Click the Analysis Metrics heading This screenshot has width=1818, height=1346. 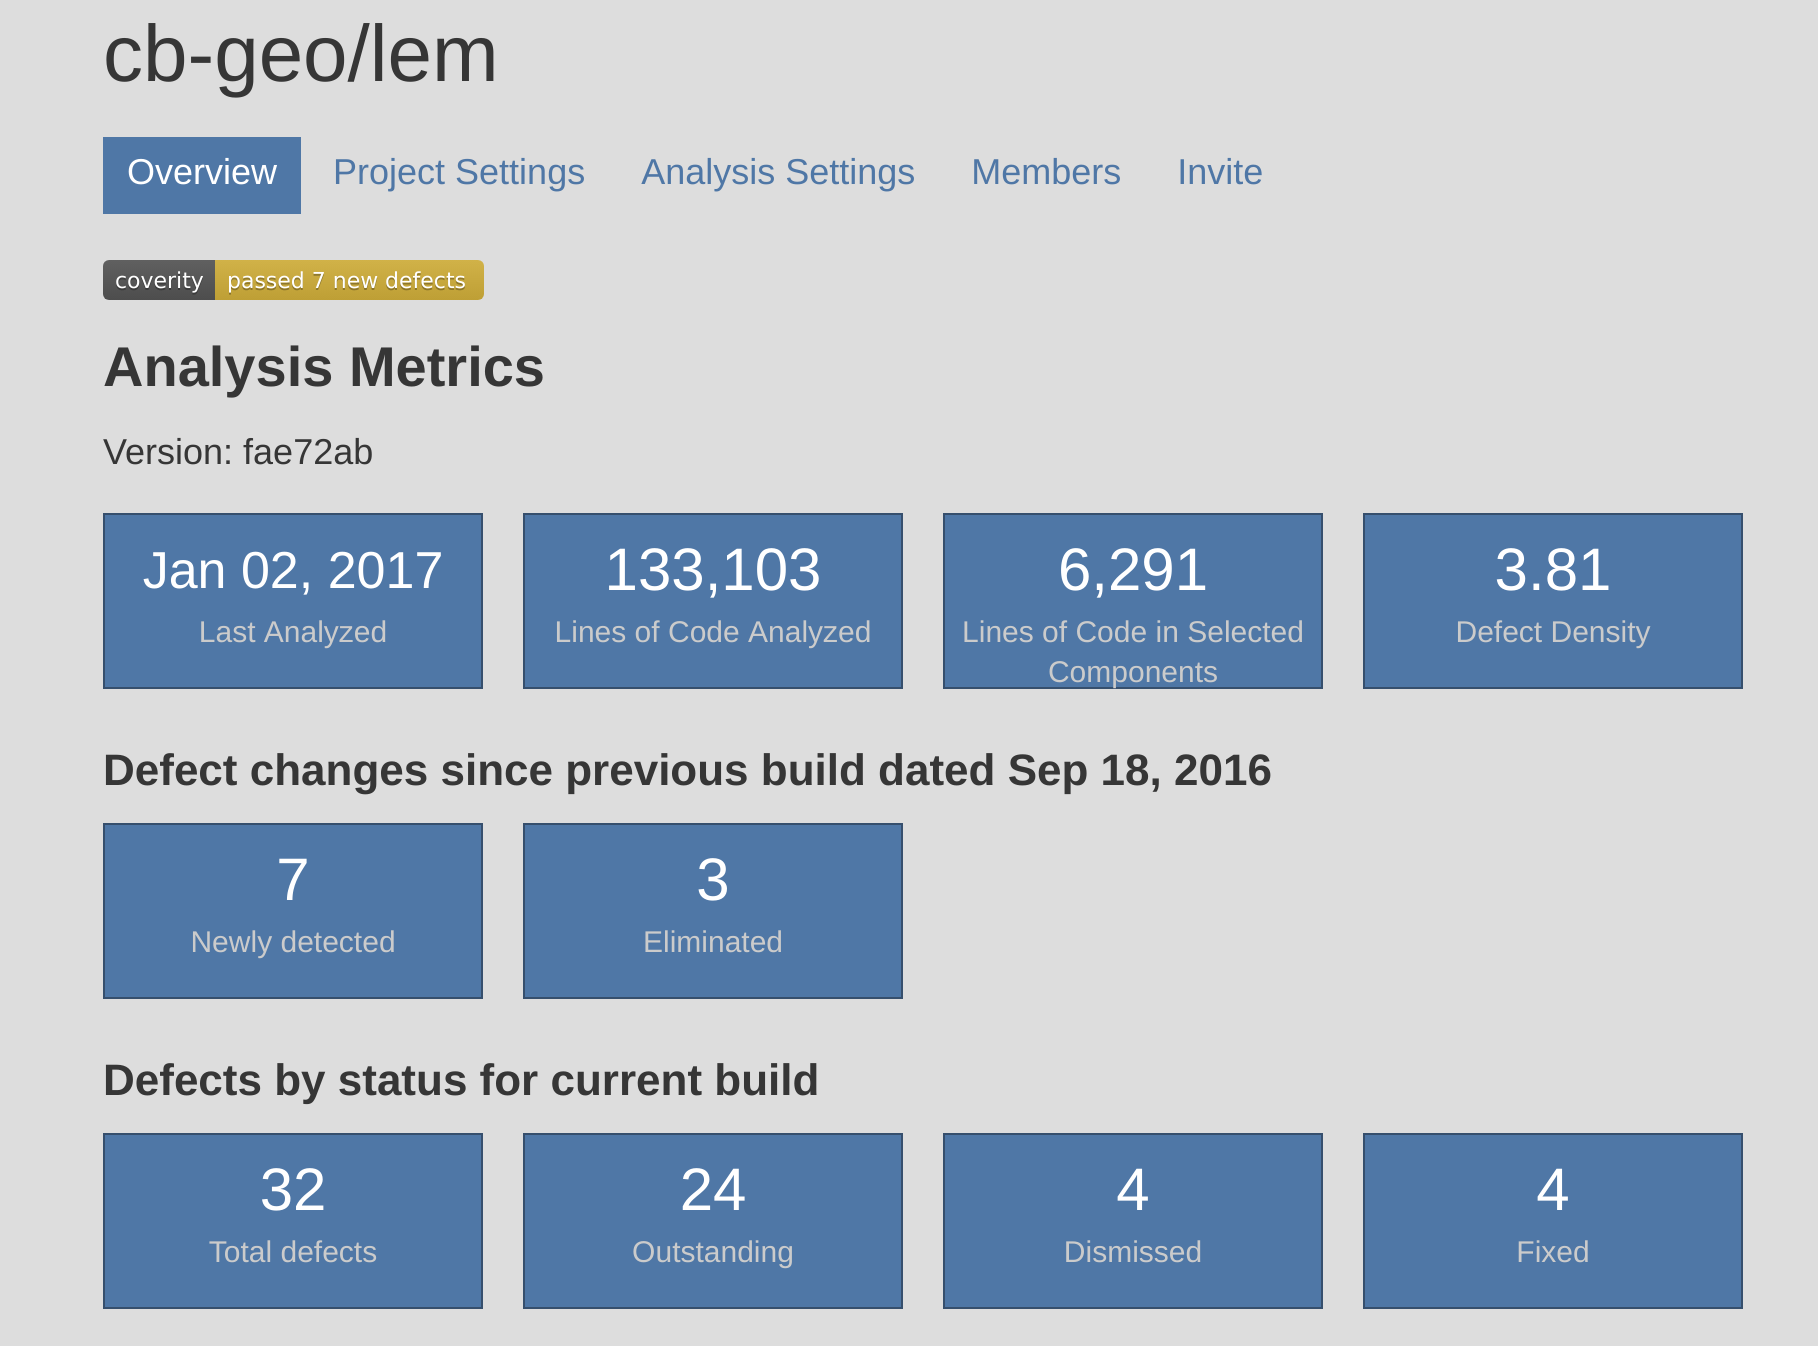(x=324, y=368)
